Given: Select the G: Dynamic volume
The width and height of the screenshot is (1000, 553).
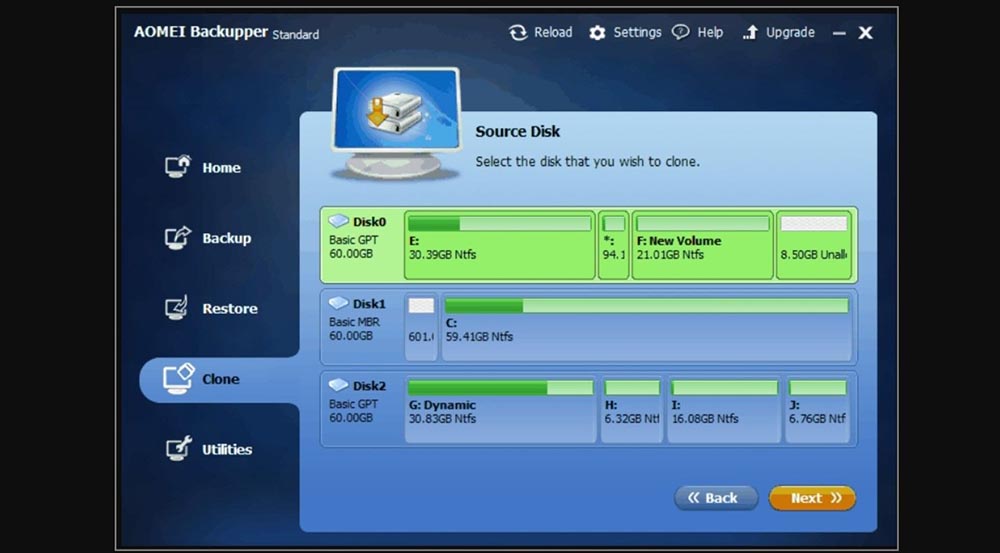Looking at the screenshot, I should pos(499,410).
